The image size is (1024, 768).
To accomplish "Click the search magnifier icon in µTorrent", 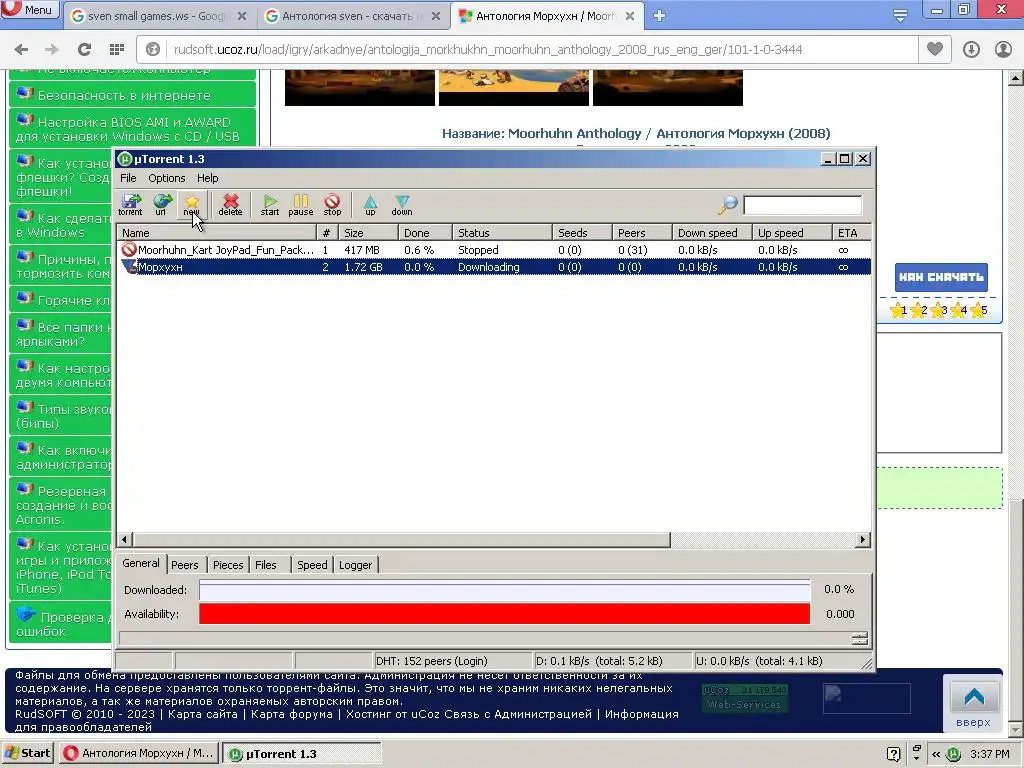I will tap(728, 204).
